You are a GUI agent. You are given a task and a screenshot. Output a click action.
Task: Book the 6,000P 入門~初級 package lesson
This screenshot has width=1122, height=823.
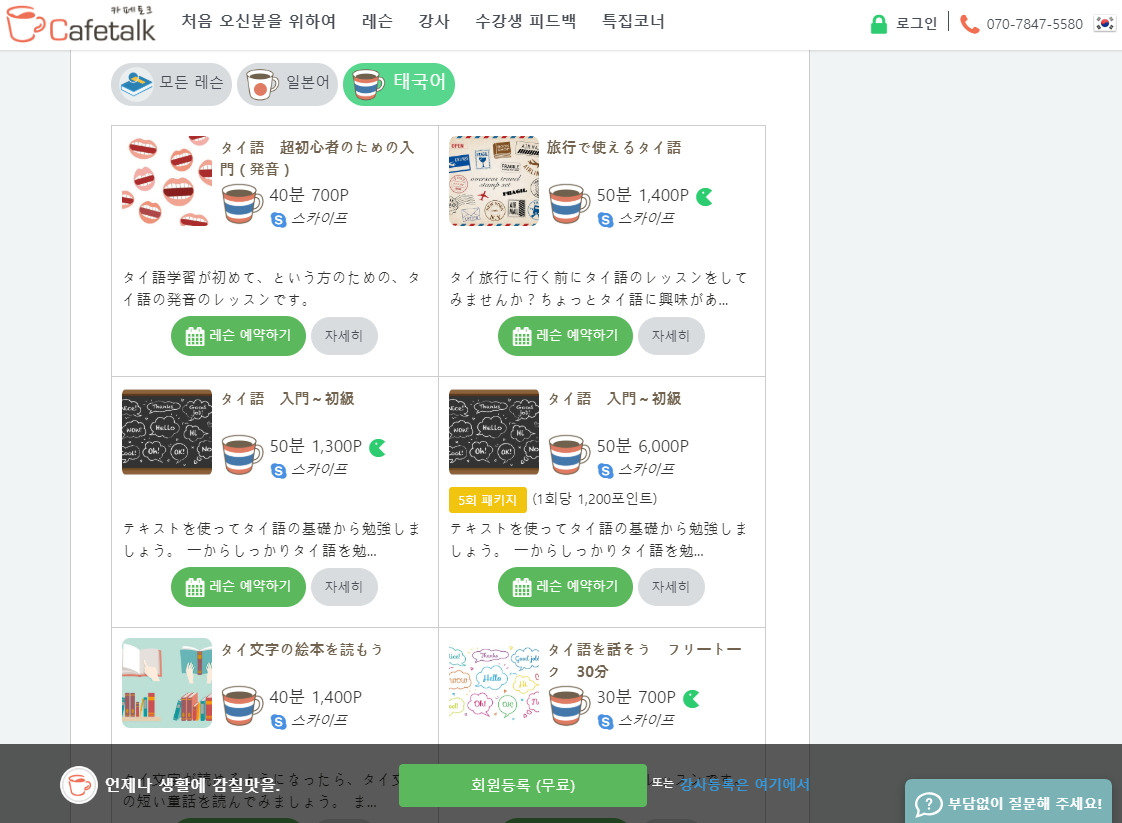[565, 587]
